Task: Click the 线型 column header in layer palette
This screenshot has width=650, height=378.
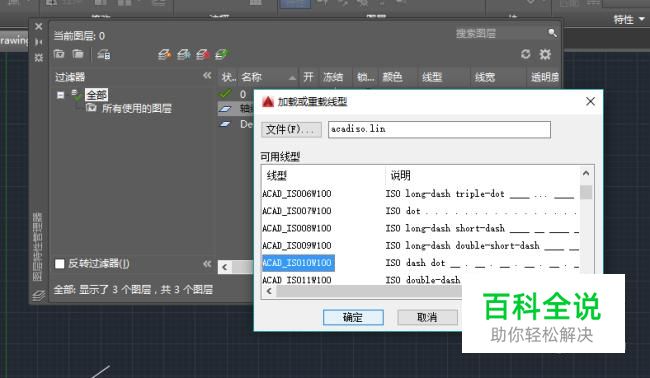Action: pyautogui.click(x=432, y=77)
